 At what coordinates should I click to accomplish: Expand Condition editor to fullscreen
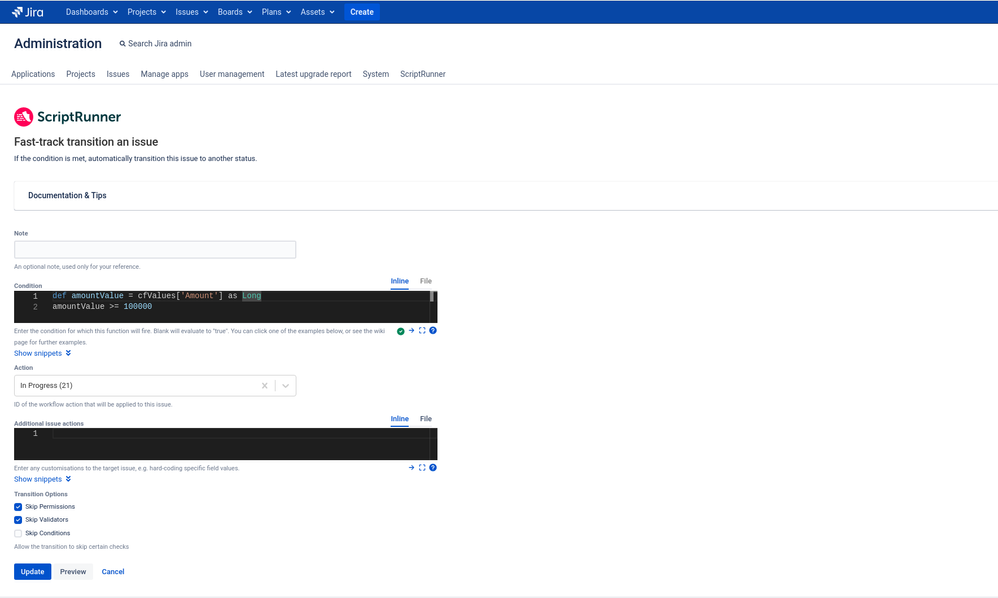(x=422, y=331)
